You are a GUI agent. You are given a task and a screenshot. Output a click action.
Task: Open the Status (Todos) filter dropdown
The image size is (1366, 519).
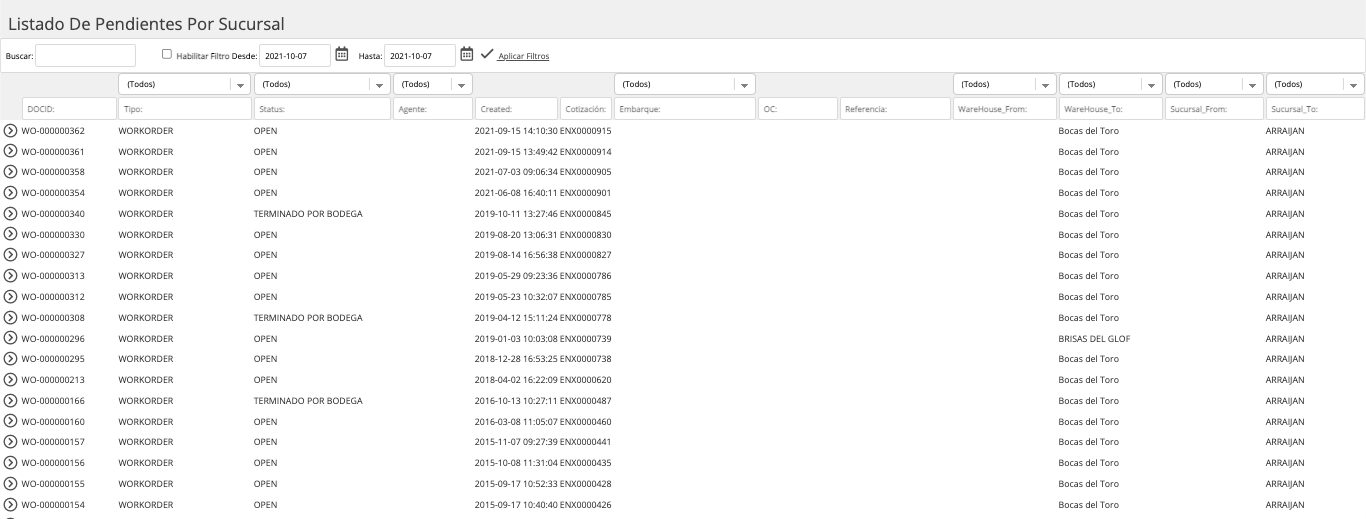click(322, 85)
